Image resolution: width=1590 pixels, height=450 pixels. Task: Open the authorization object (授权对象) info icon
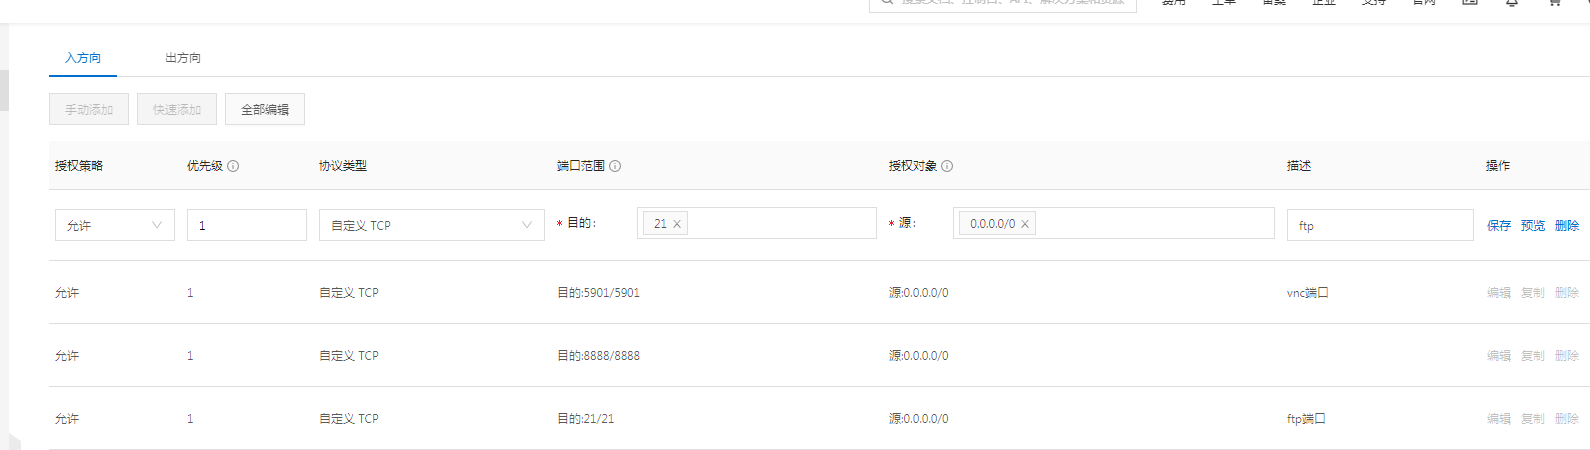(947, 166)
